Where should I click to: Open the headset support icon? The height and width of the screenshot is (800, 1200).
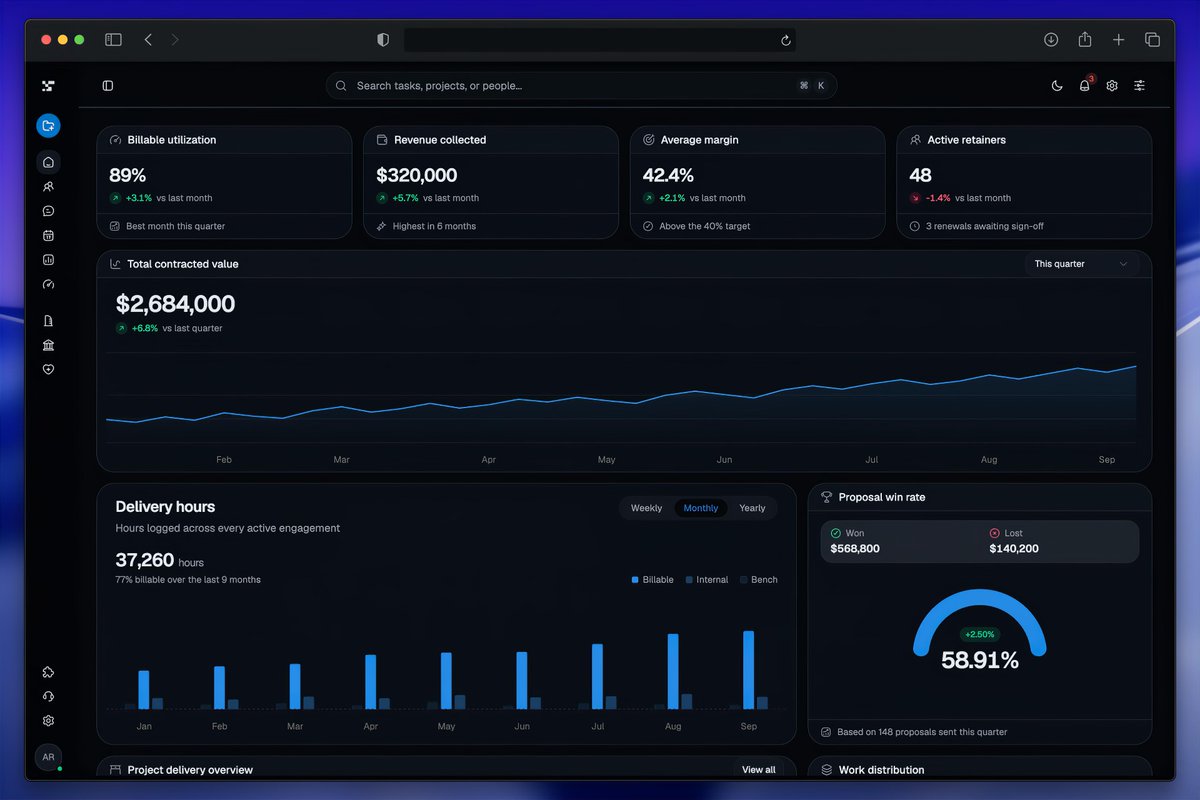48,696
